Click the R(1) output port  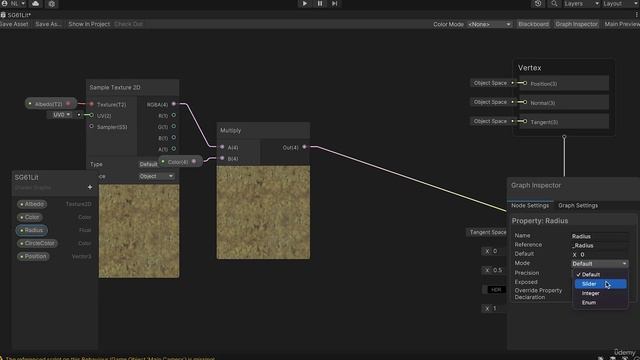tap(174, 116)
